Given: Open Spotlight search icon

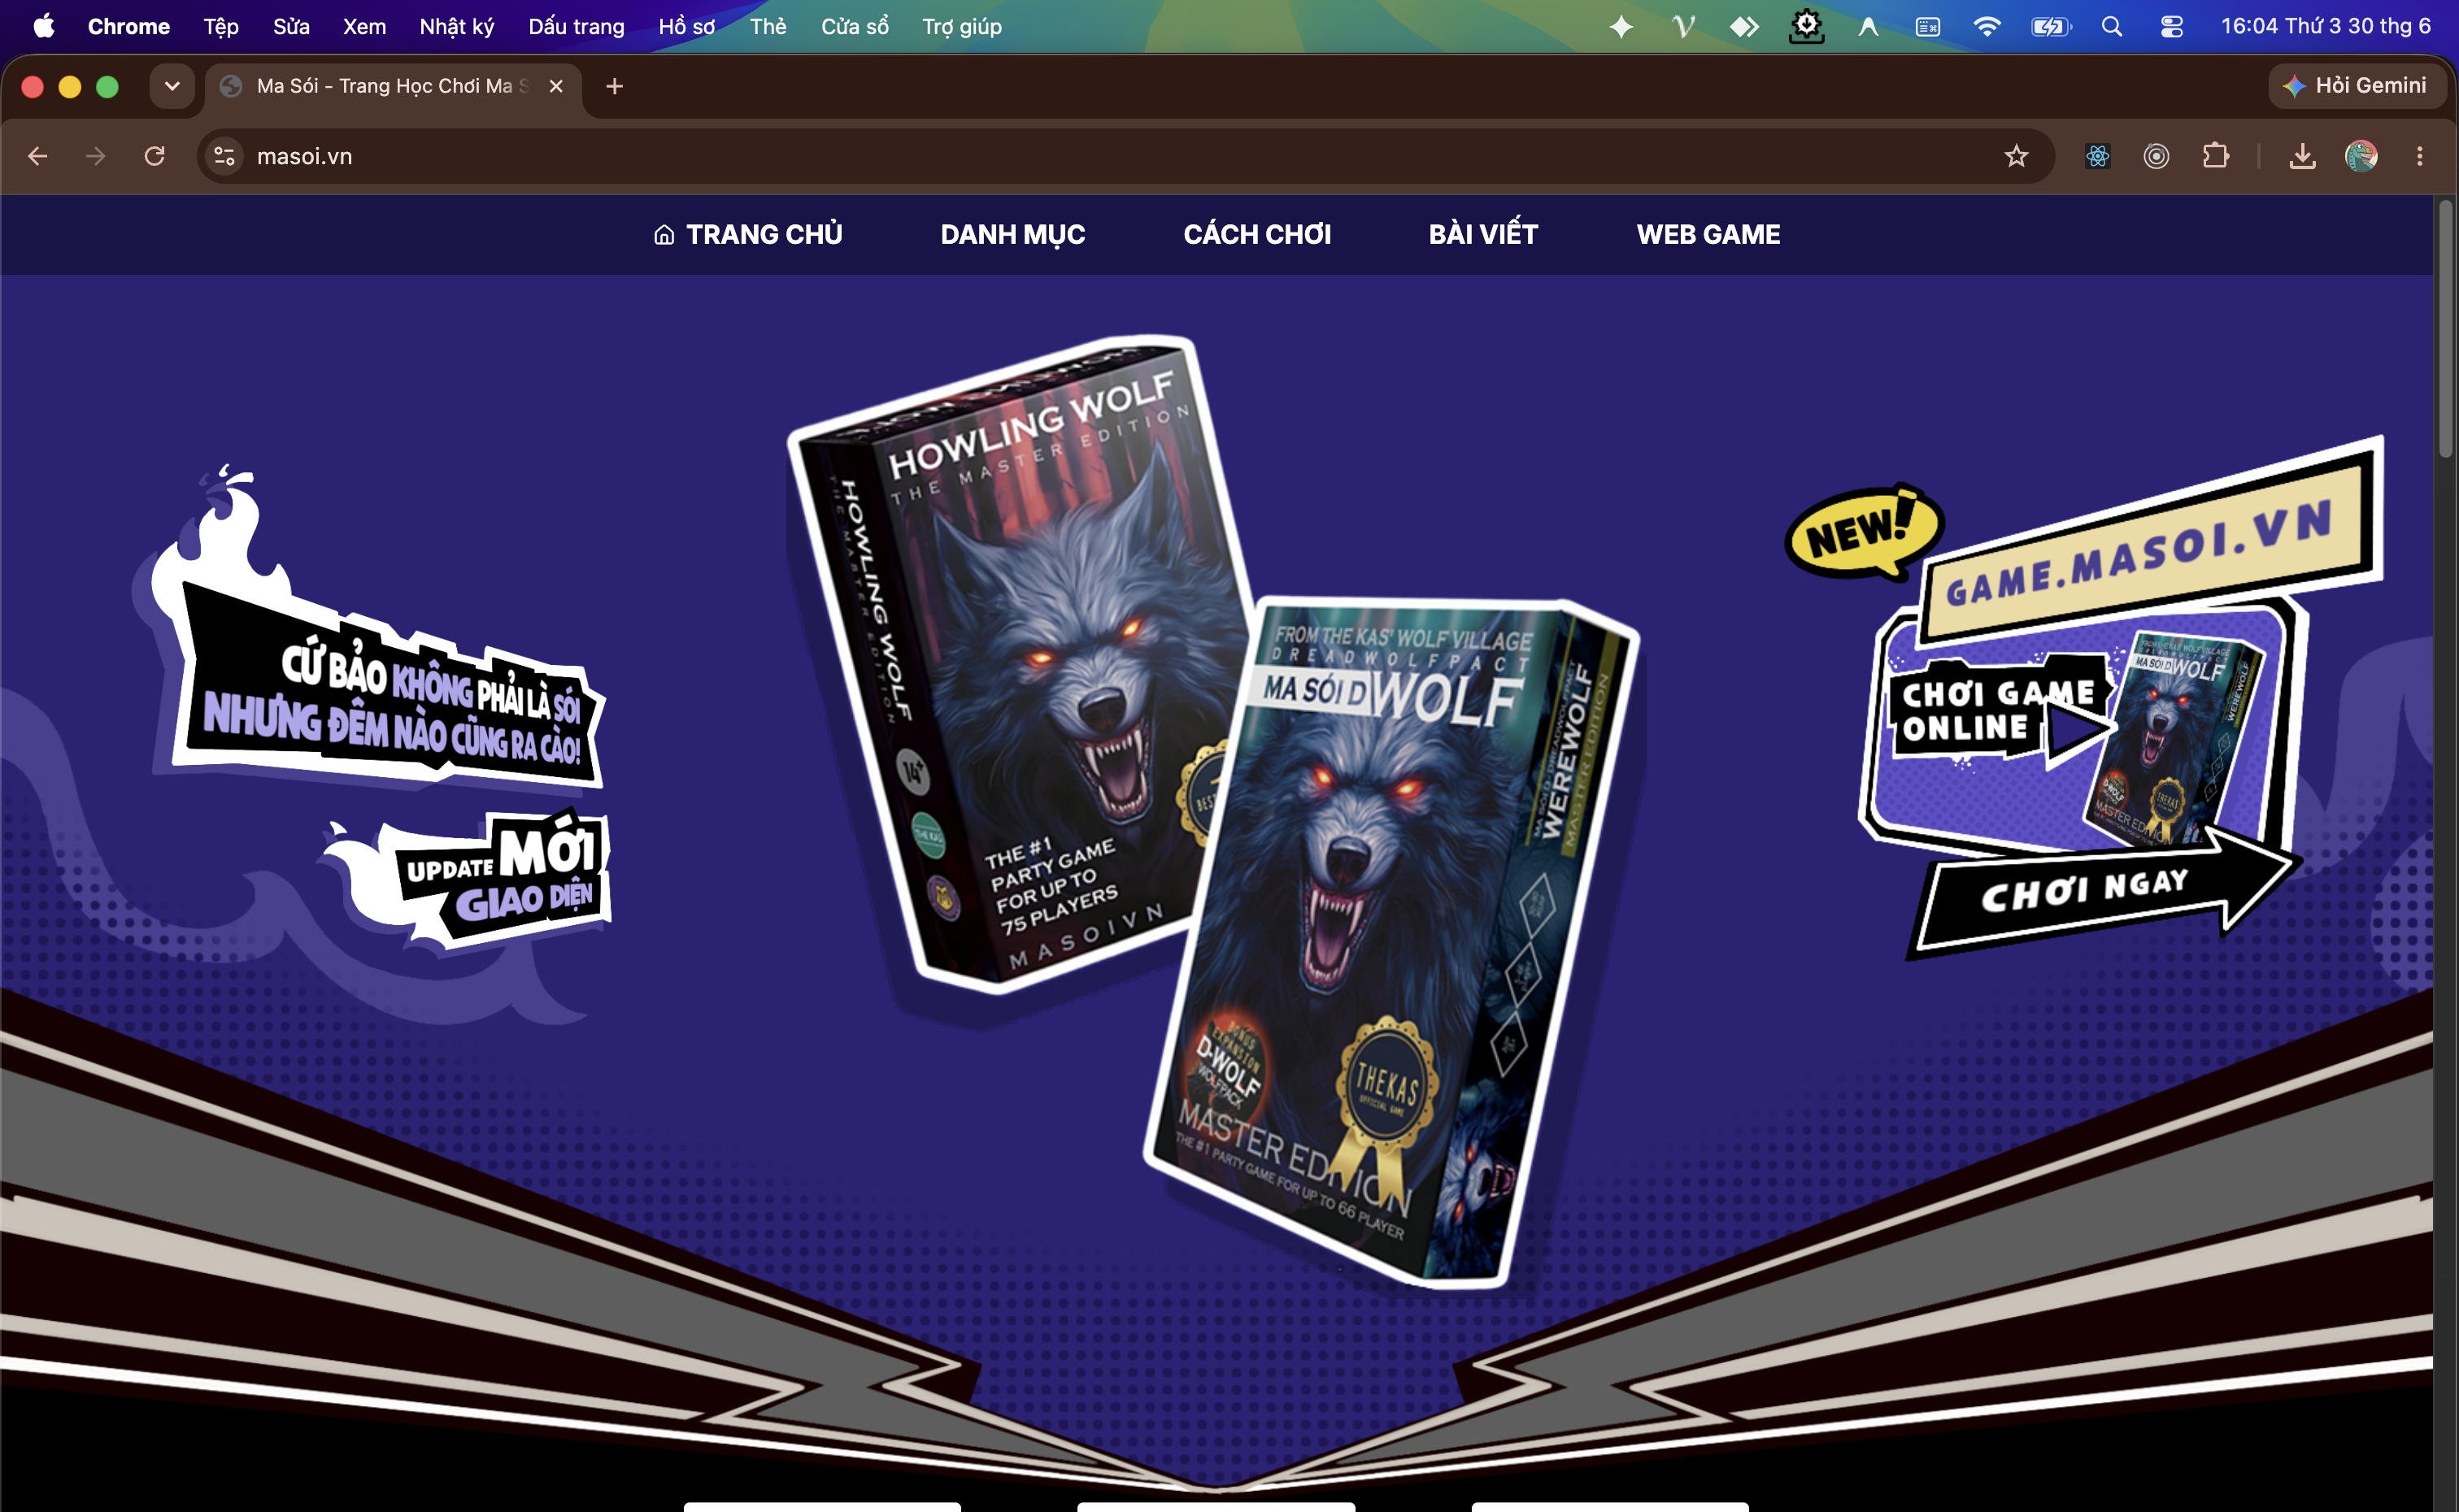Looking at the screenshot, I should (2111, 26).
